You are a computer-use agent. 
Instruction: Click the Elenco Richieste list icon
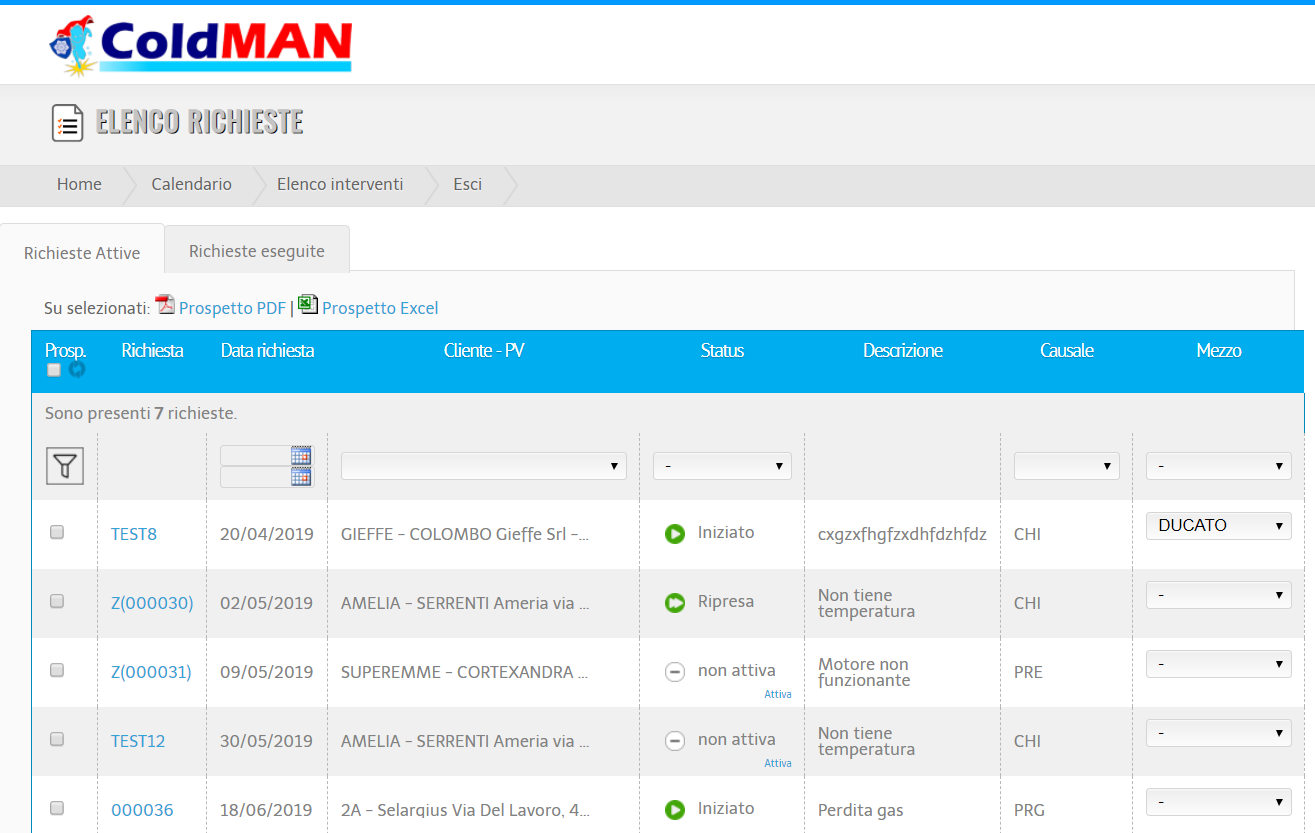click(67, 123)
